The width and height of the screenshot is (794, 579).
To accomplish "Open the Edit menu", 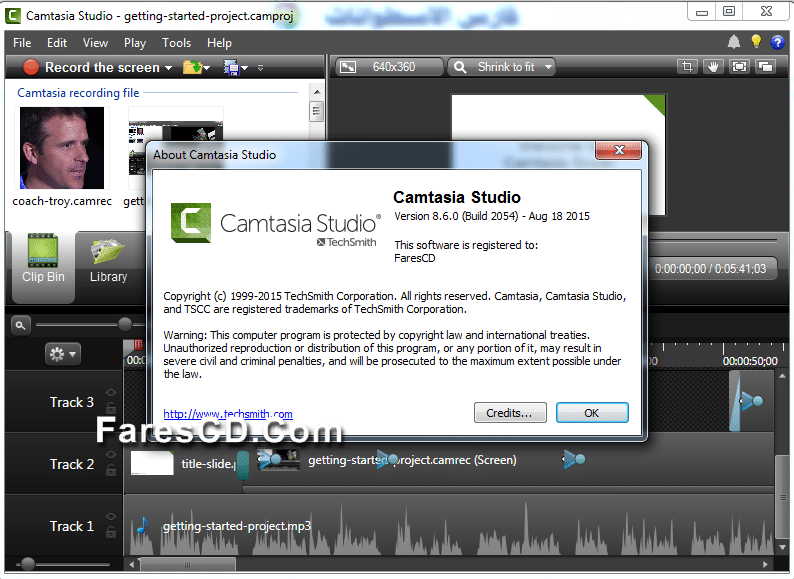I will 57,43.
